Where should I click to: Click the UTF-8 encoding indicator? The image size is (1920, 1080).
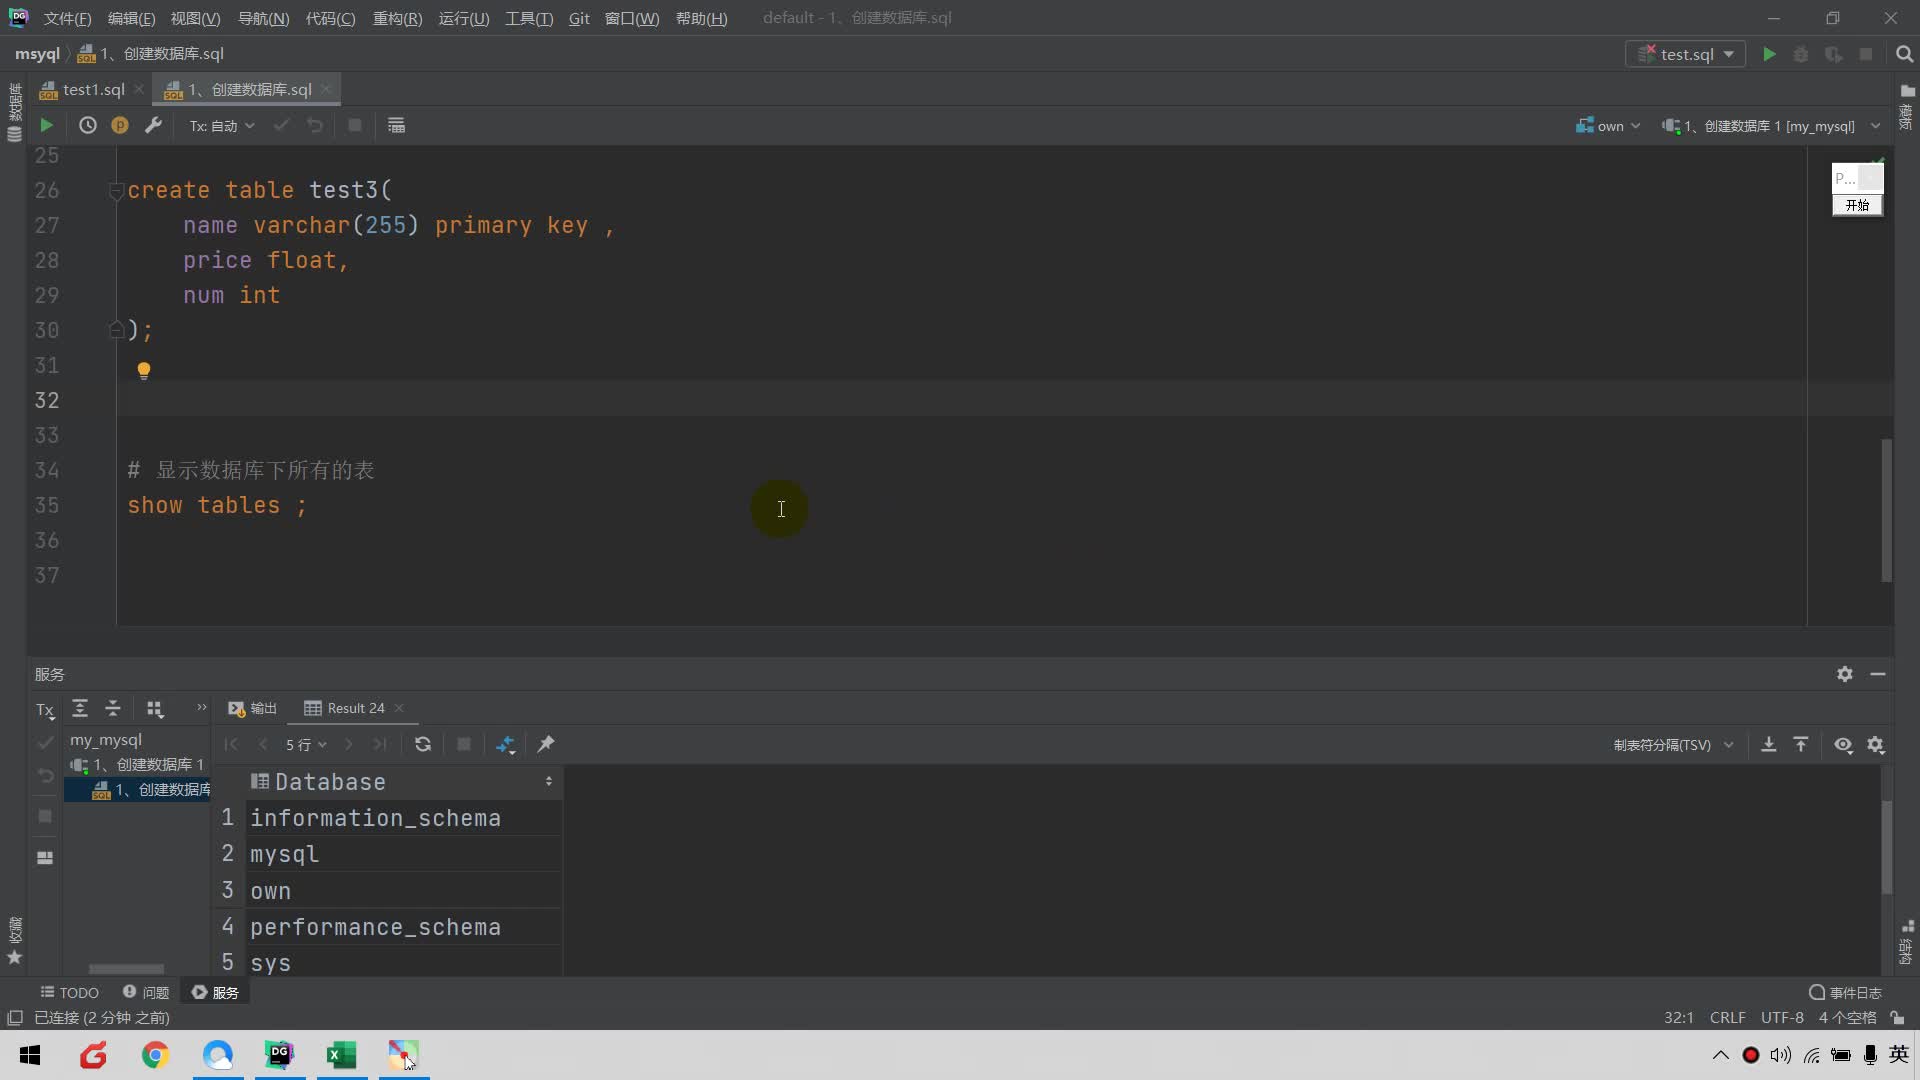coord(1782,1017)
